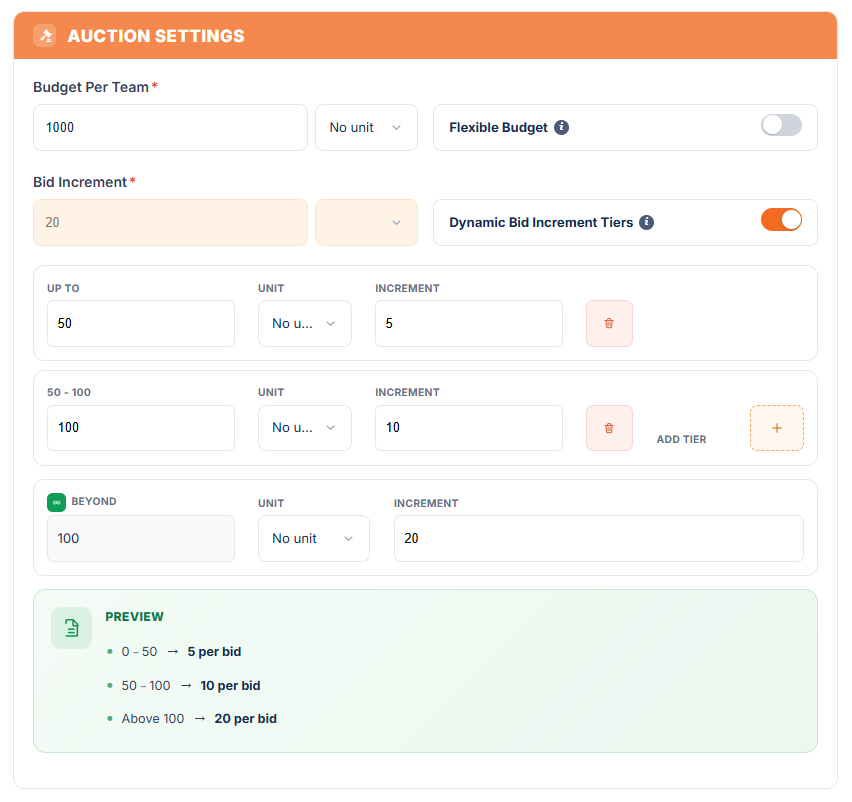852x802 pixels.
Task: Open unit dropdown for Up To 50 tier
Action: tap(305, 323)
